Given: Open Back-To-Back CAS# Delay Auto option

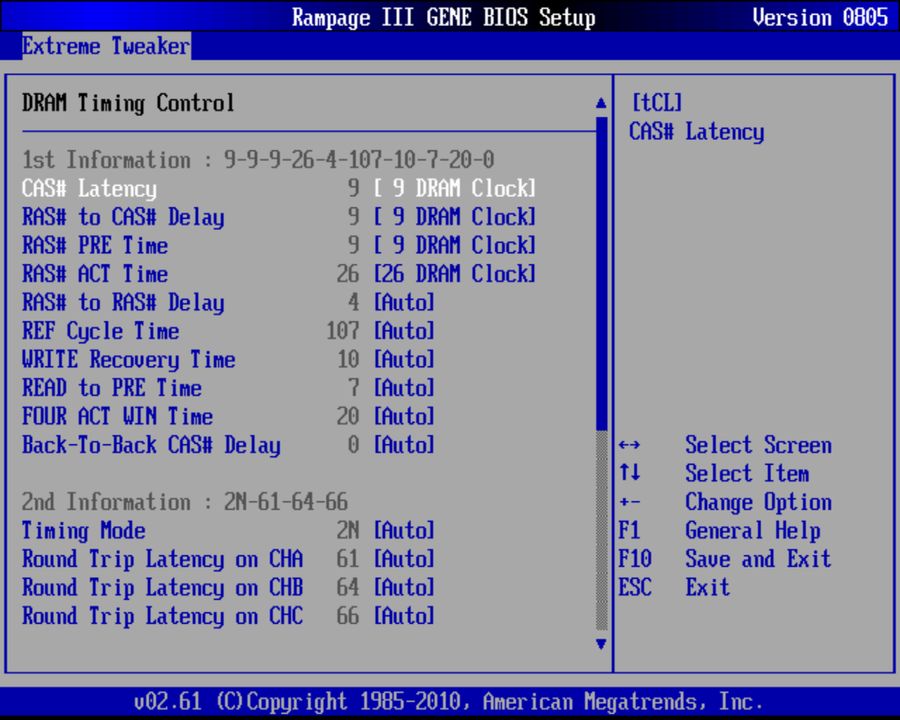Looking at the screenshot, I should tap(404, 445).
